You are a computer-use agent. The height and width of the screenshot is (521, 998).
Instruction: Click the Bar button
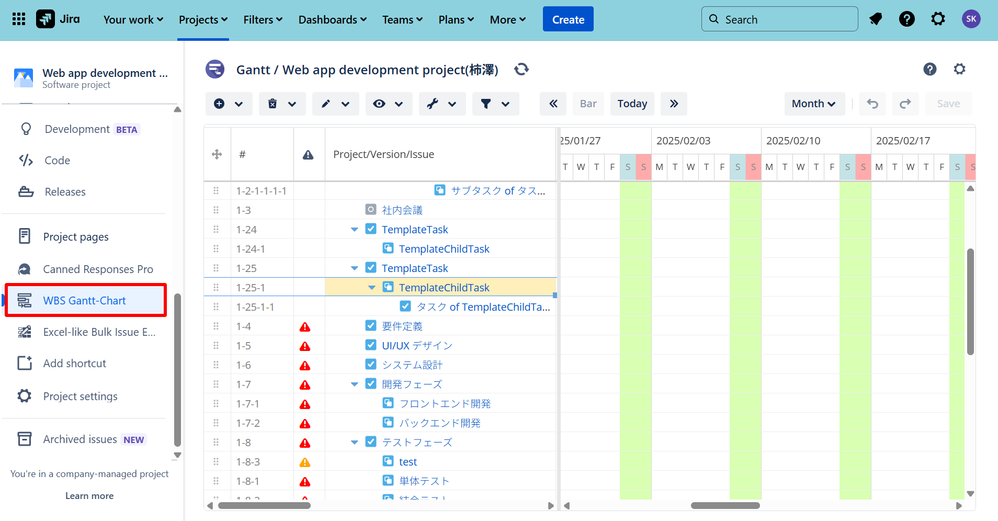588,104
